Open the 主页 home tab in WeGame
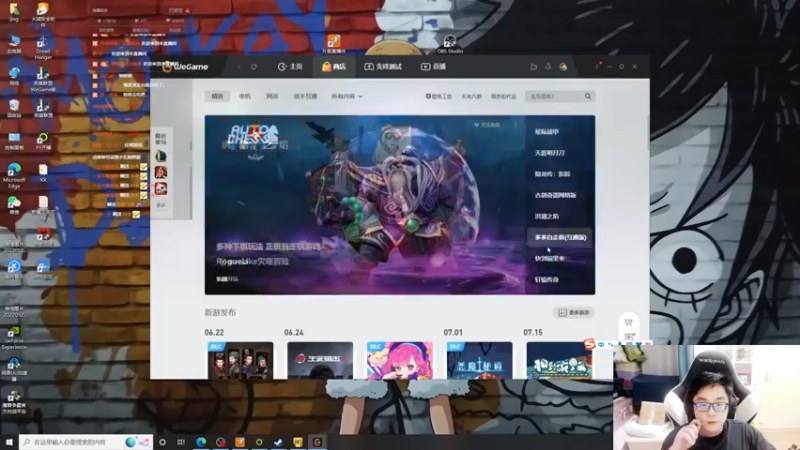 click(x=290, y=67)
